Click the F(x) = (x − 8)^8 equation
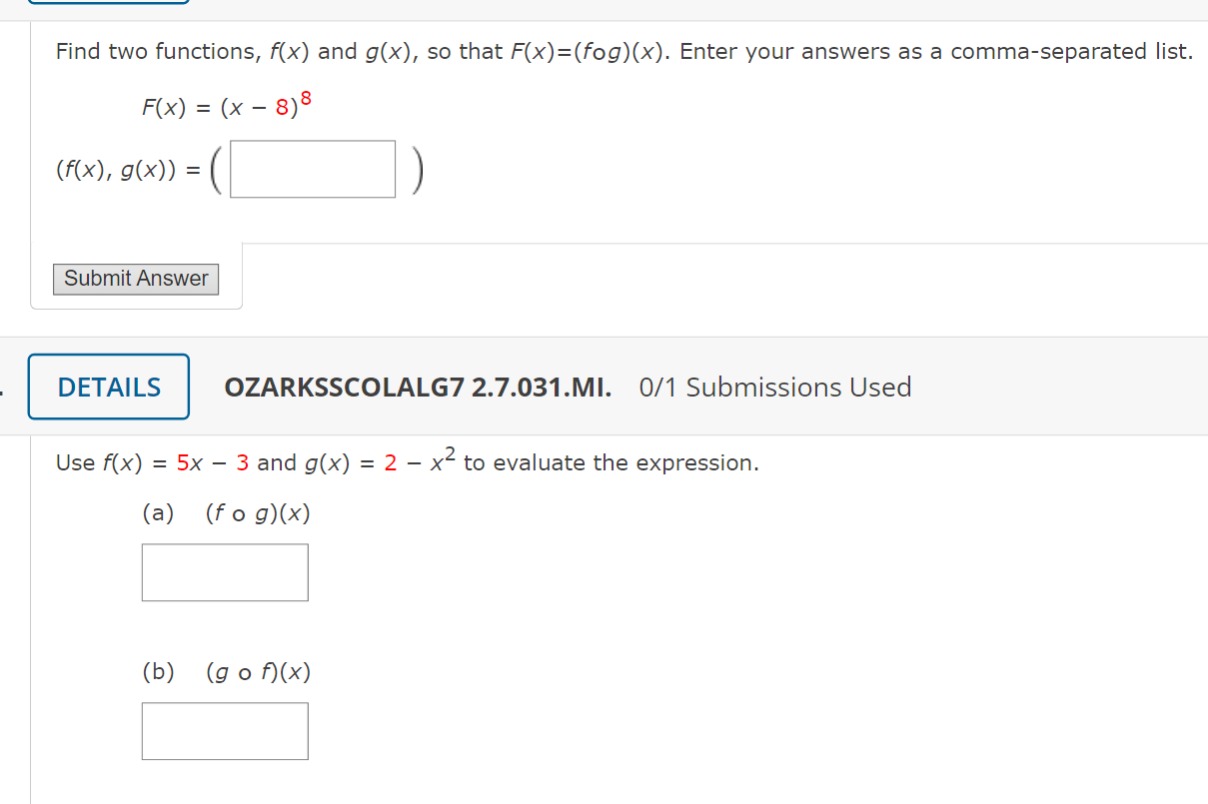 coord(227,109)
